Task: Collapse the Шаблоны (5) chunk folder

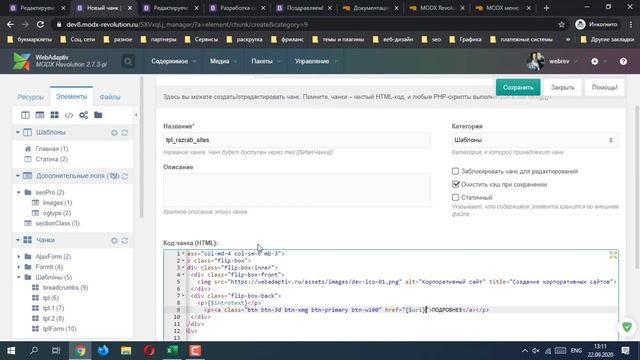Action: pos(19,277)
